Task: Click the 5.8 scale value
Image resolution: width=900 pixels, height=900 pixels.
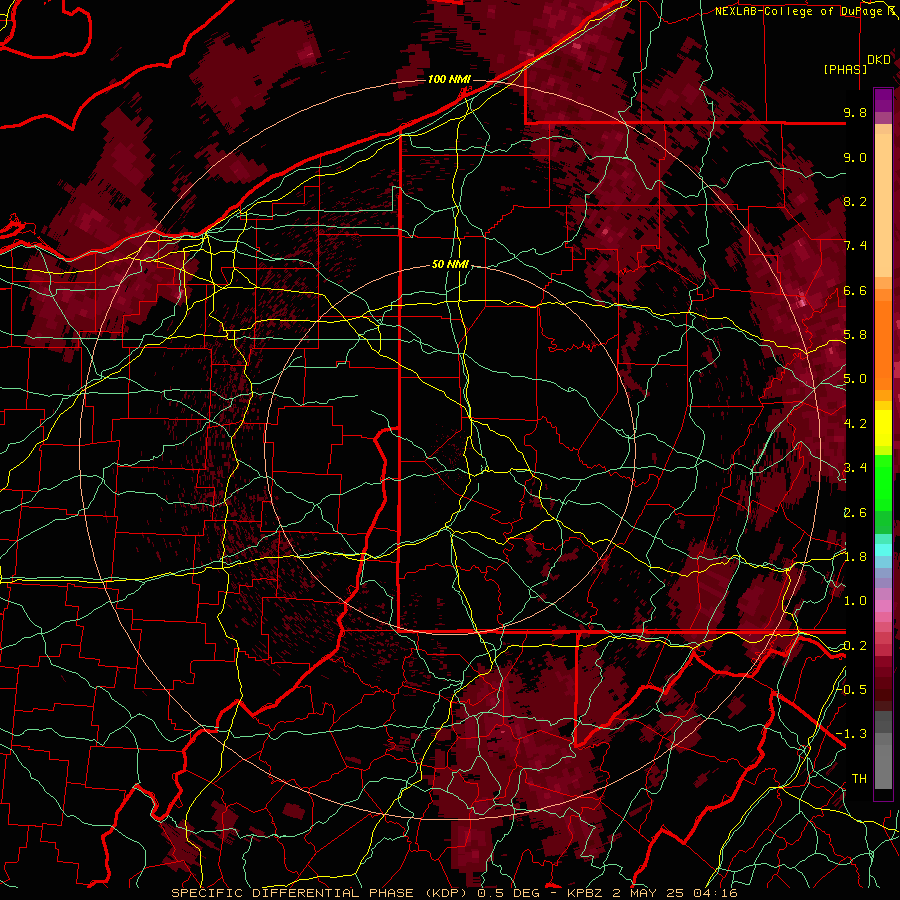Action: point(855,335)
